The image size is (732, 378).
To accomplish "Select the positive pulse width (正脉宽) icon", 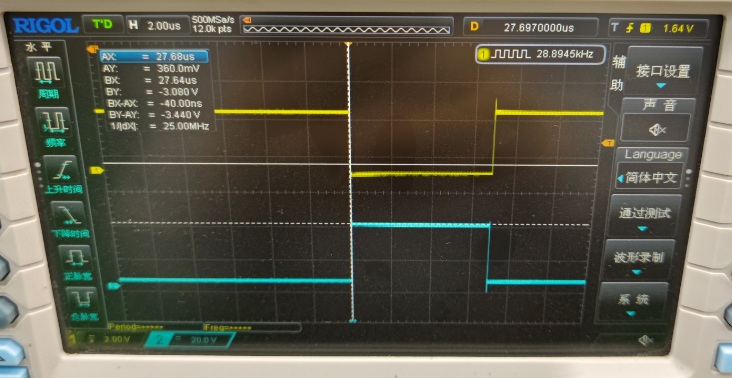I will tap(75, 263).
